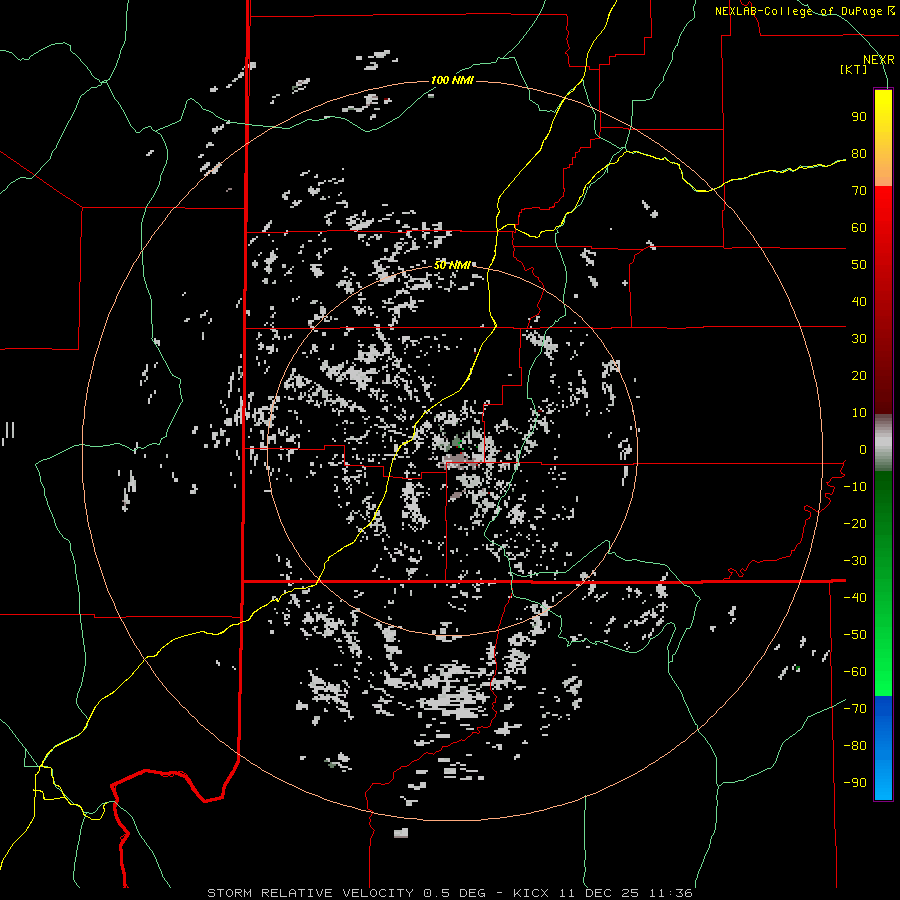
Task: Click the [KT] units label
Action: coord(853,69)
